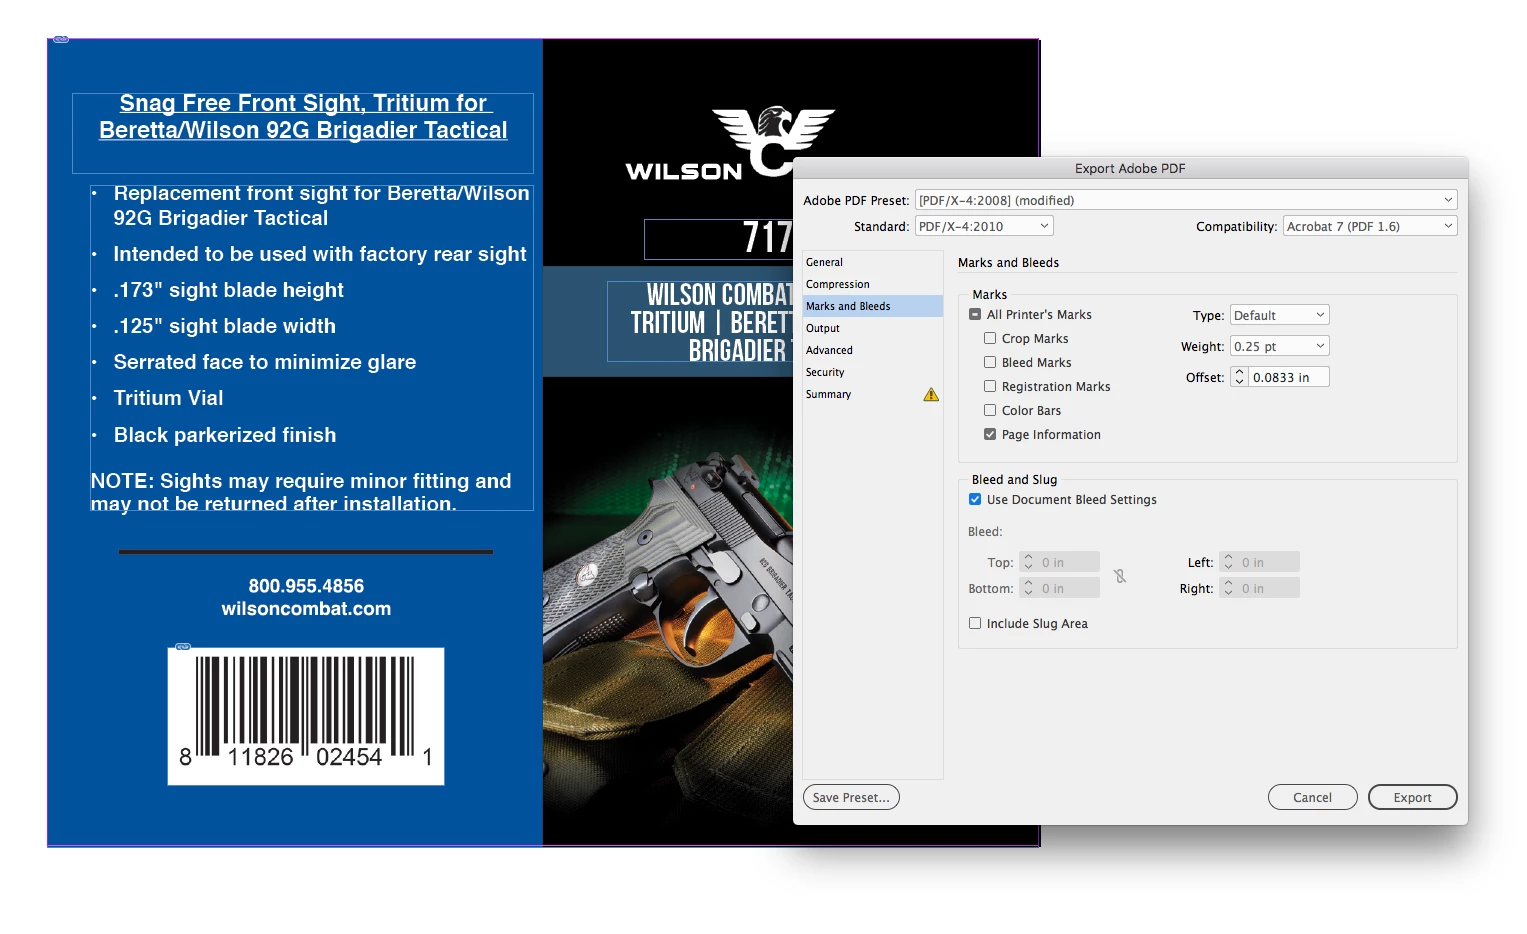Click the 'Tritium Vial' bullet text
The height and width of the screenshot is (934, 1527).
point(168,398)
